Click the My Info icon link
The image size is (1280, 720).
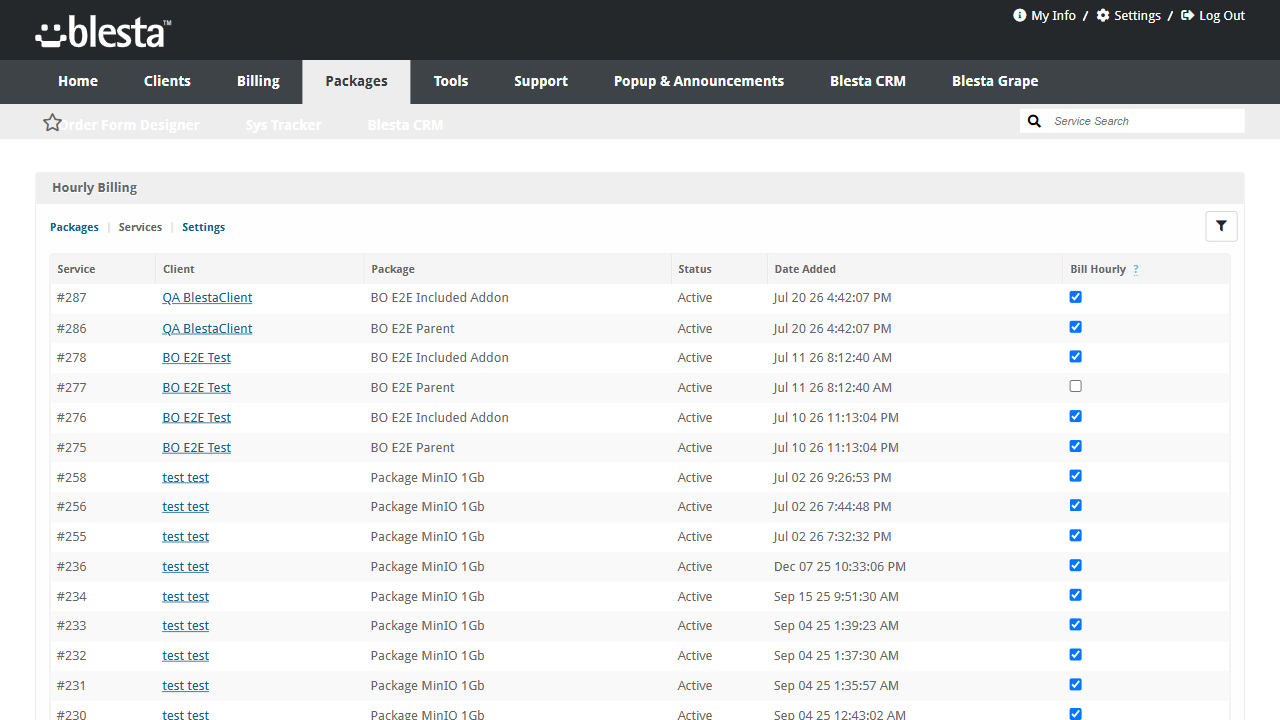(1044, 15)
